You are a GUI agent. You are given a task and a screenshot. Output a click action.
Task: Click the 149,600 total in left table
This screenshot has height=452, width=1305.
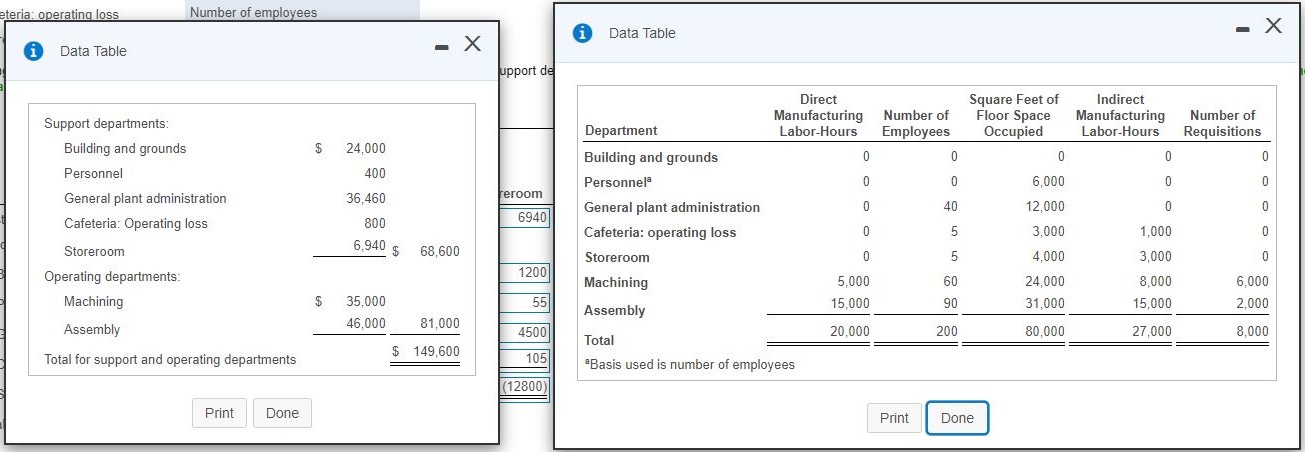pyautogui.click(x=436, y=351)
